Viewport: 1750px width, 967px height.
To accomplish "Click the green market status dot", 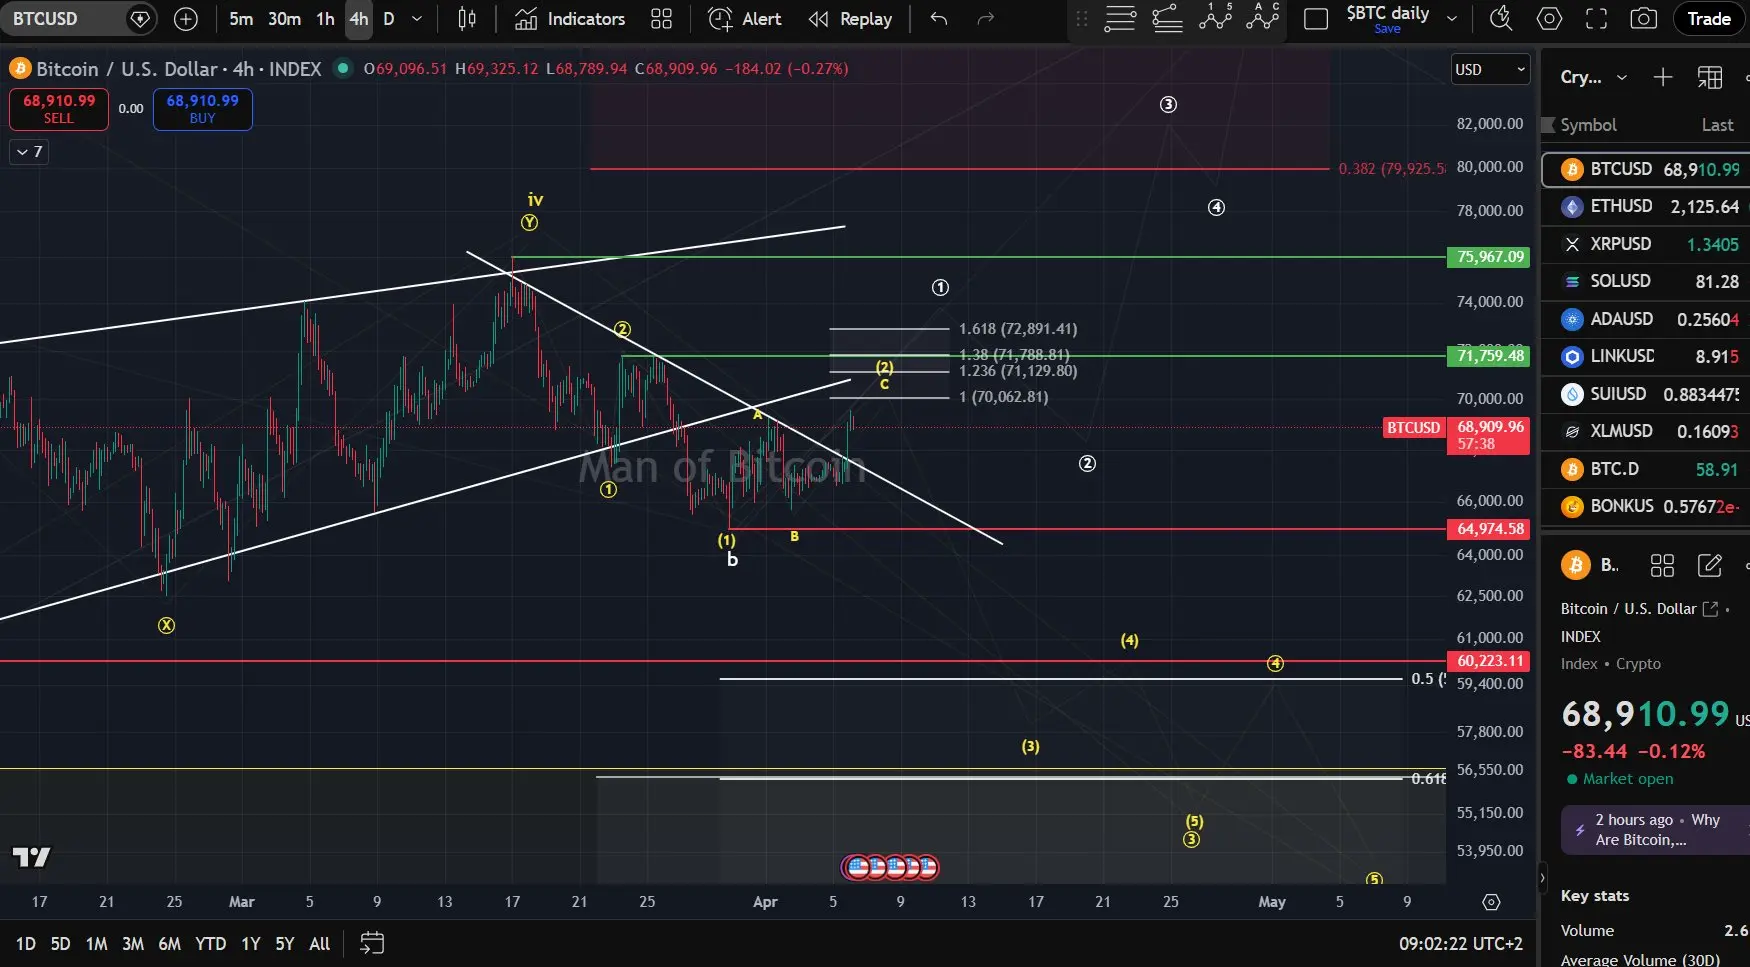I will (x=343, y=68).
